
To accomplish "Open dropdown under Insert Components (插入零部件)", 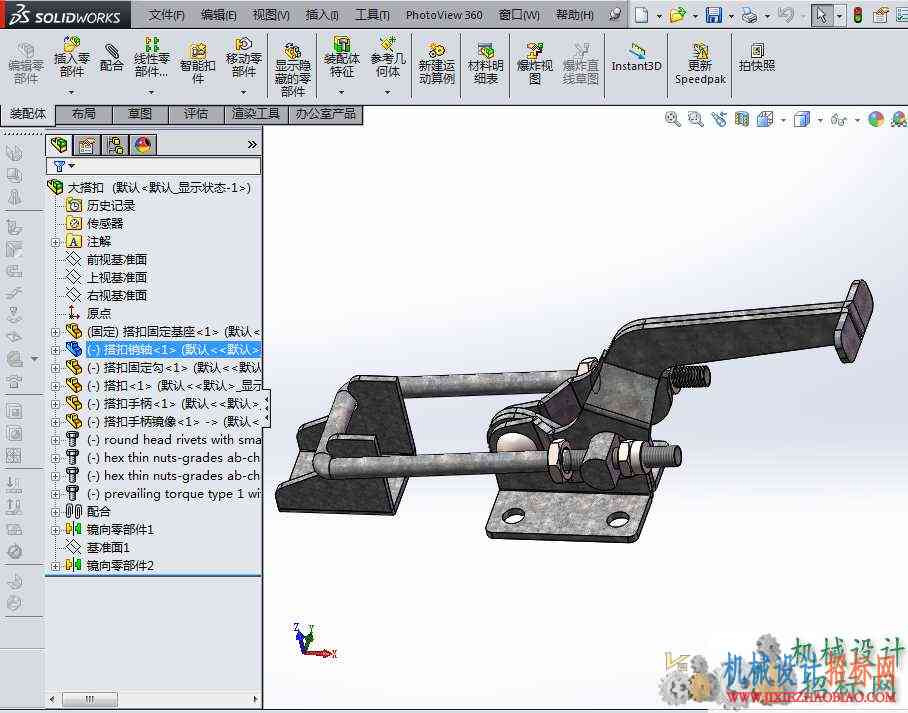I will (71, 92).
